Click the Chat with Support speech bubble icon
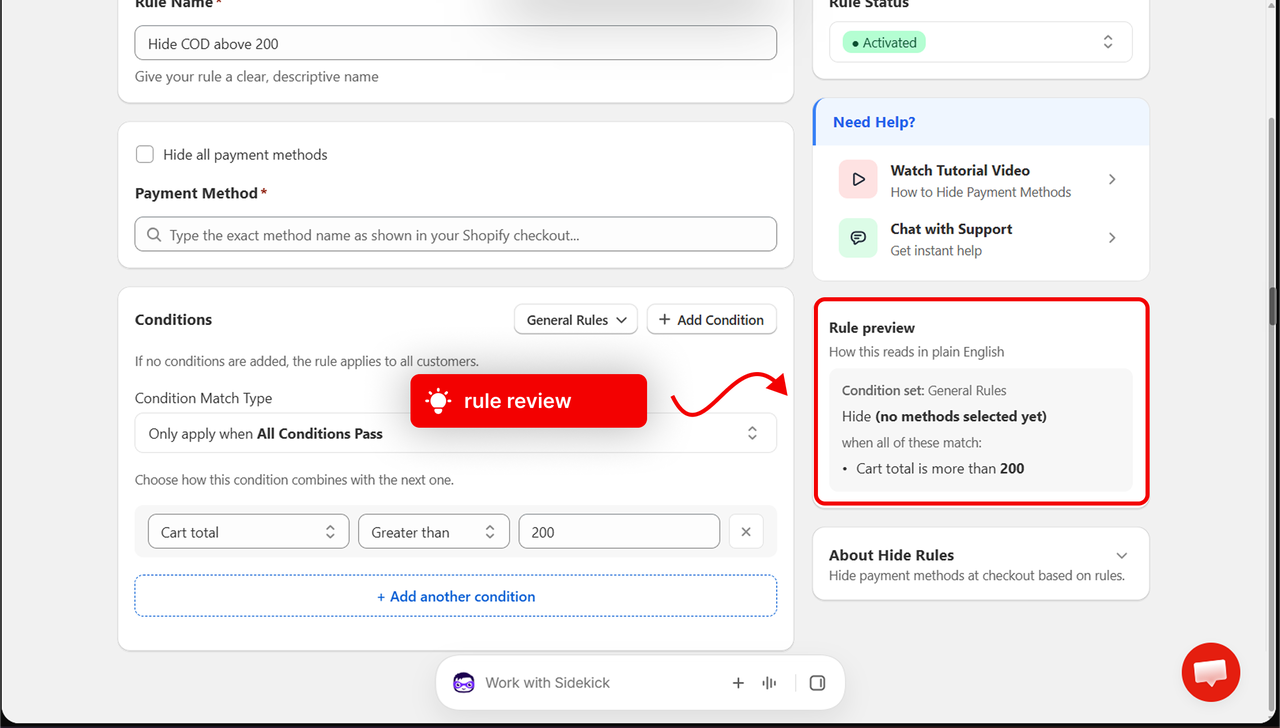The width and height of the screenshot is (1280, 728). (858, 238)
